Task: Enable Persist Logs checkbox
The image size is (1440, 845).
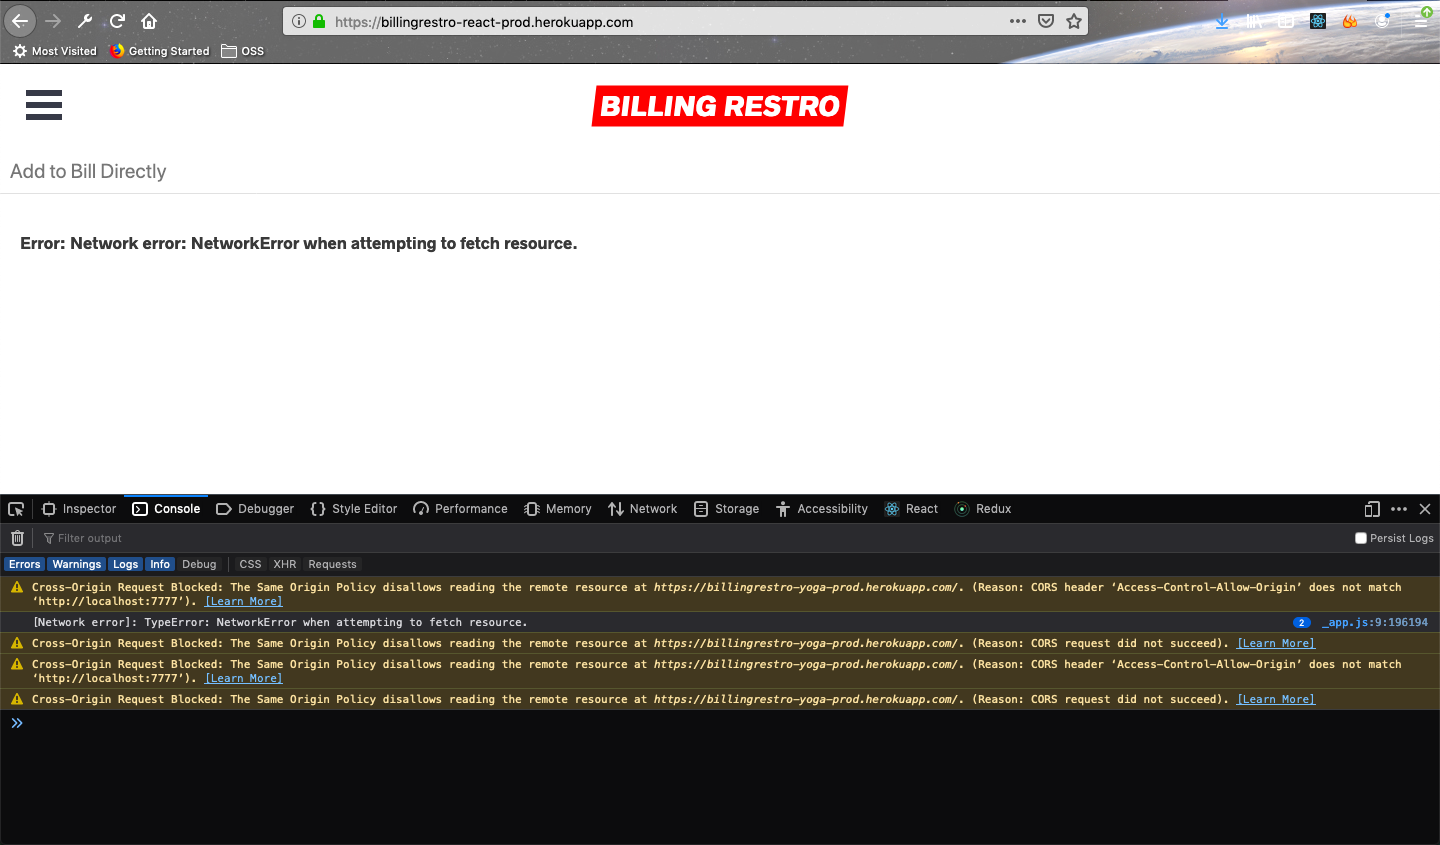Action: (1361, 538)
